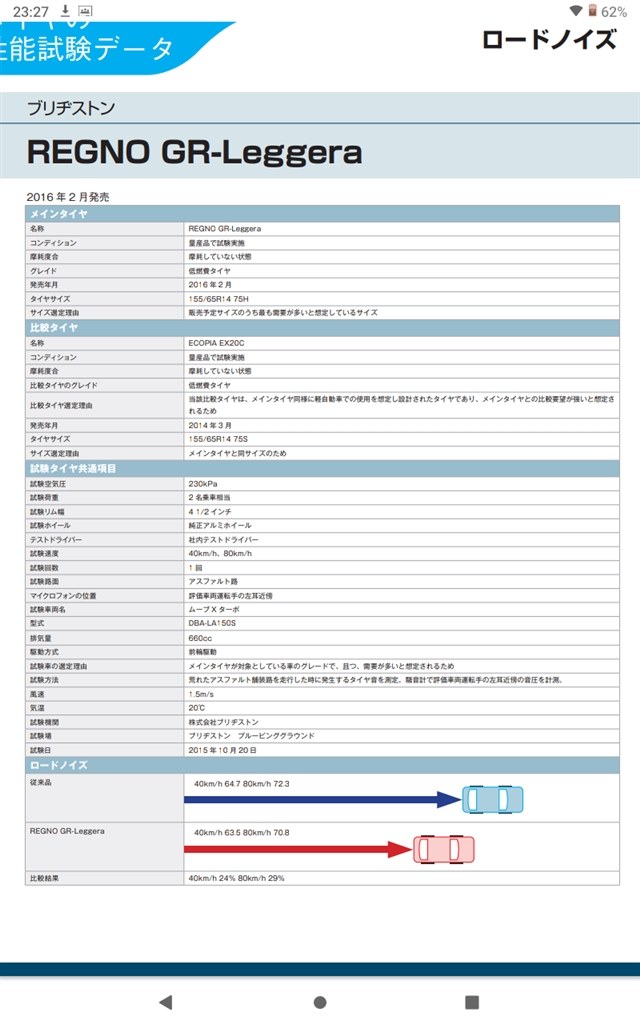Tap the 排気量 row label

pos(40,638)
